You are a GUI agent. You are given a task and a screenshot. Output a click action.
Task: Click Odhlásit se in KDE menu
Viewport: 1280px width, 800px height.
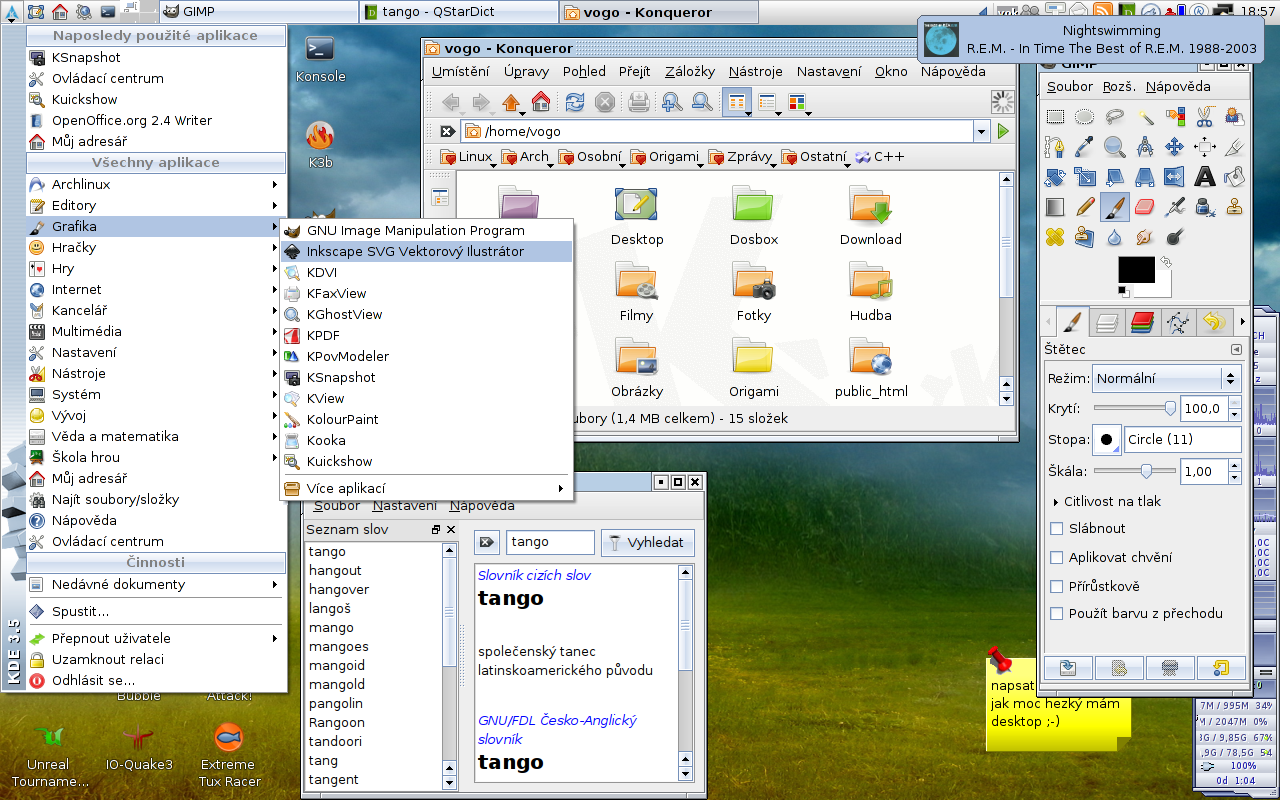point(156,680)
